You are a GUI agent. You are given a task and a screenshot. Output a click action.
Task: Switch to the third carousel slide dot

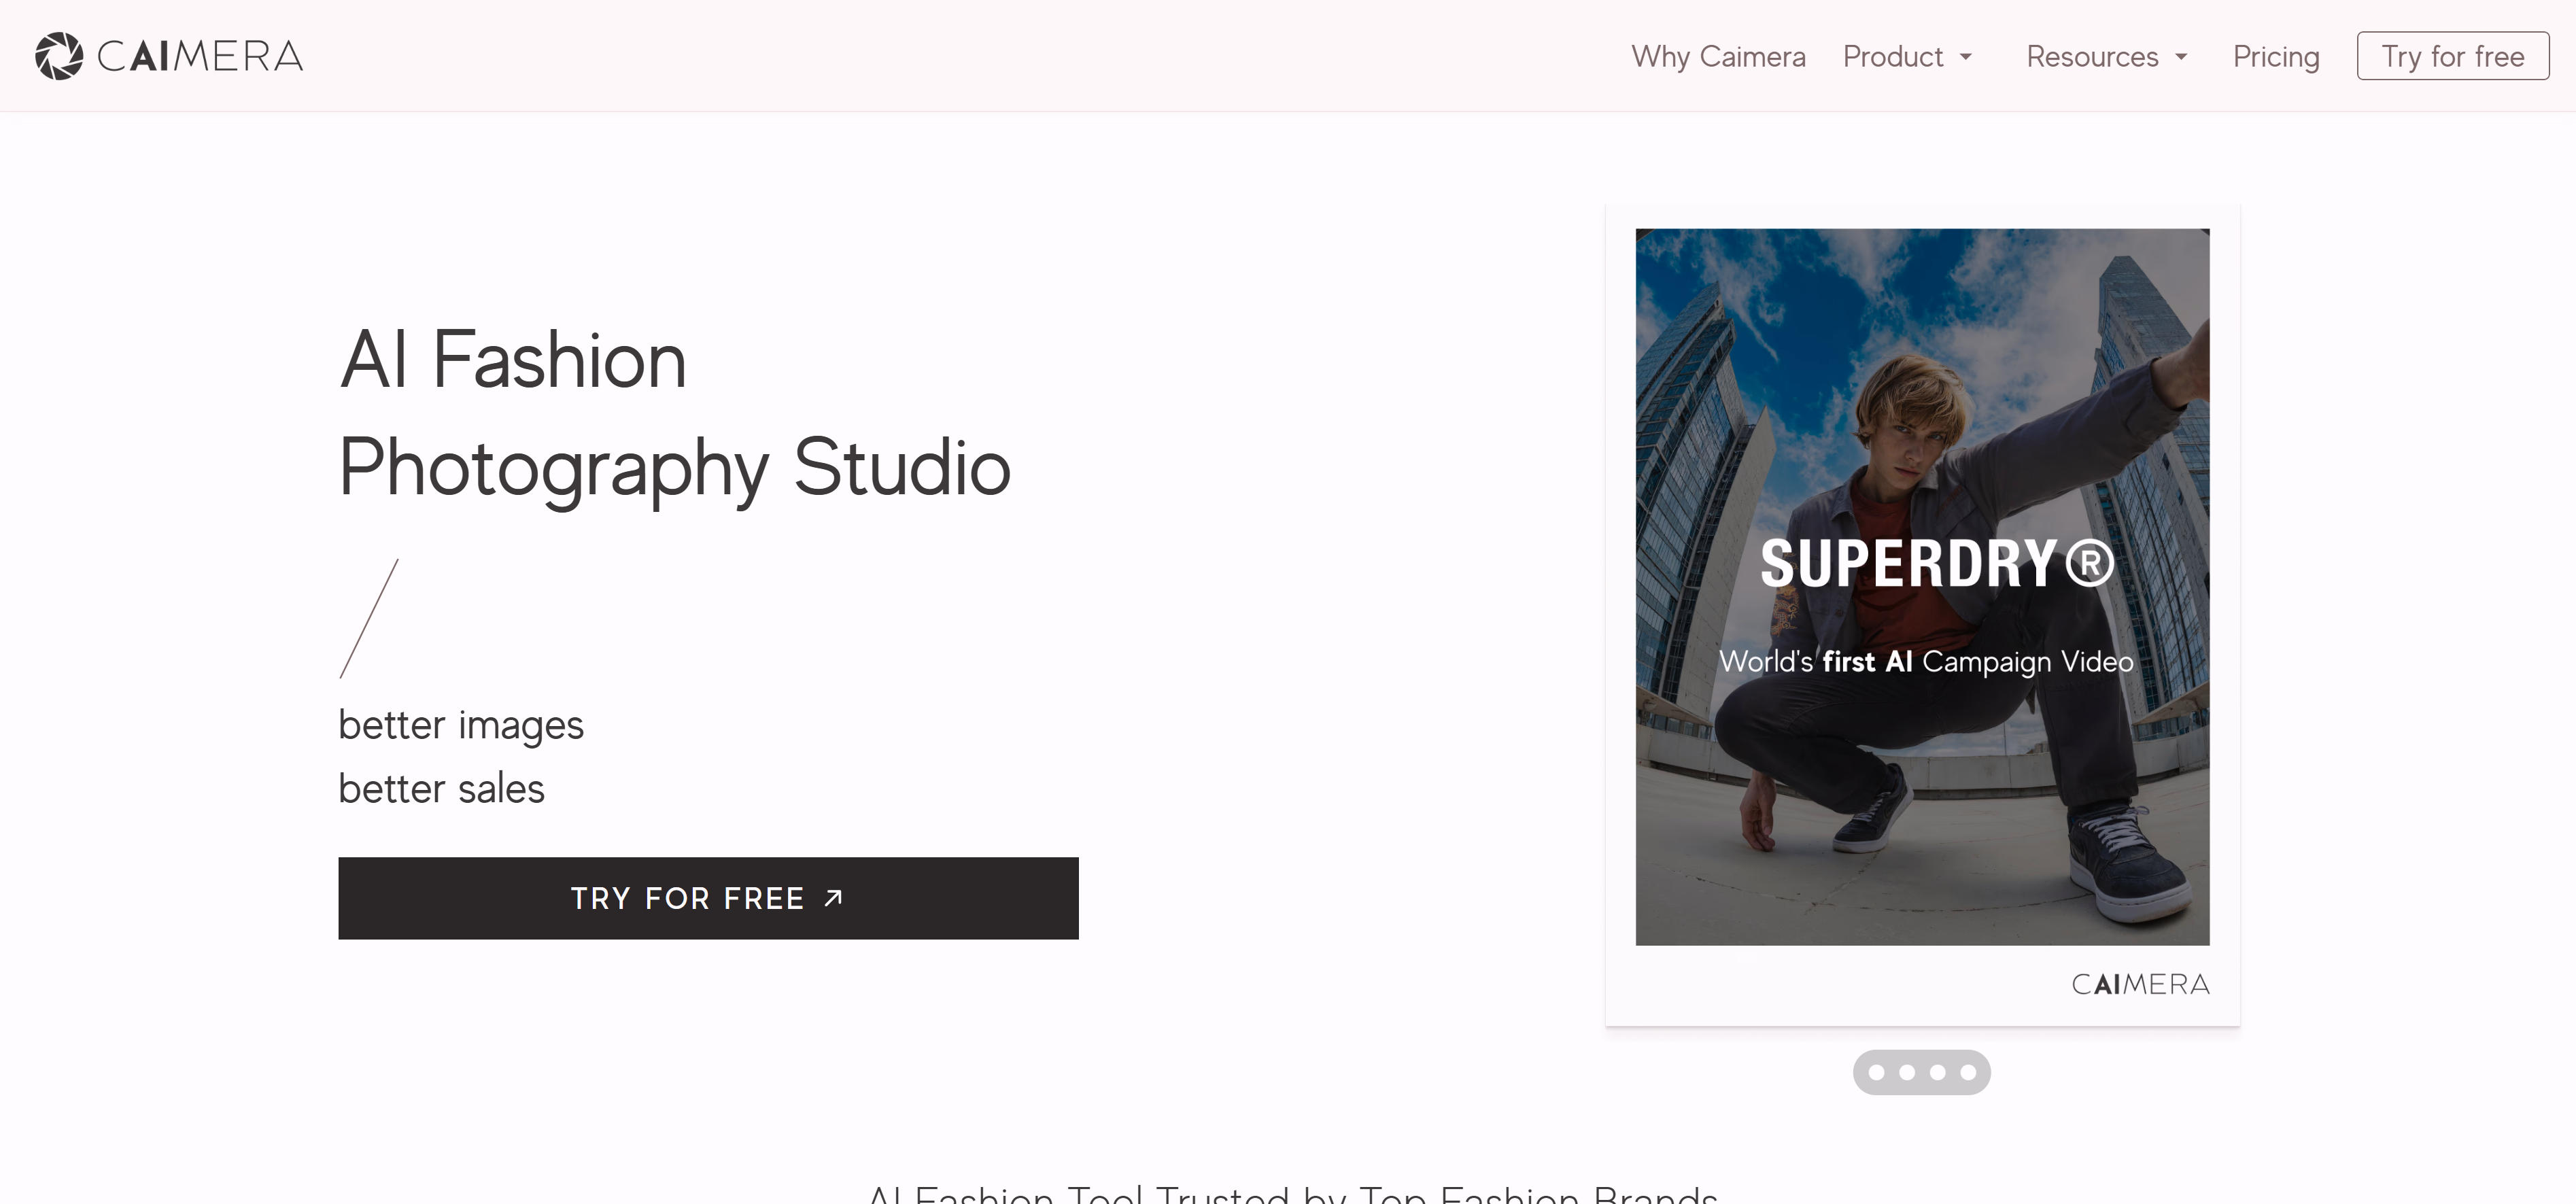[x=1937, y=1072]
